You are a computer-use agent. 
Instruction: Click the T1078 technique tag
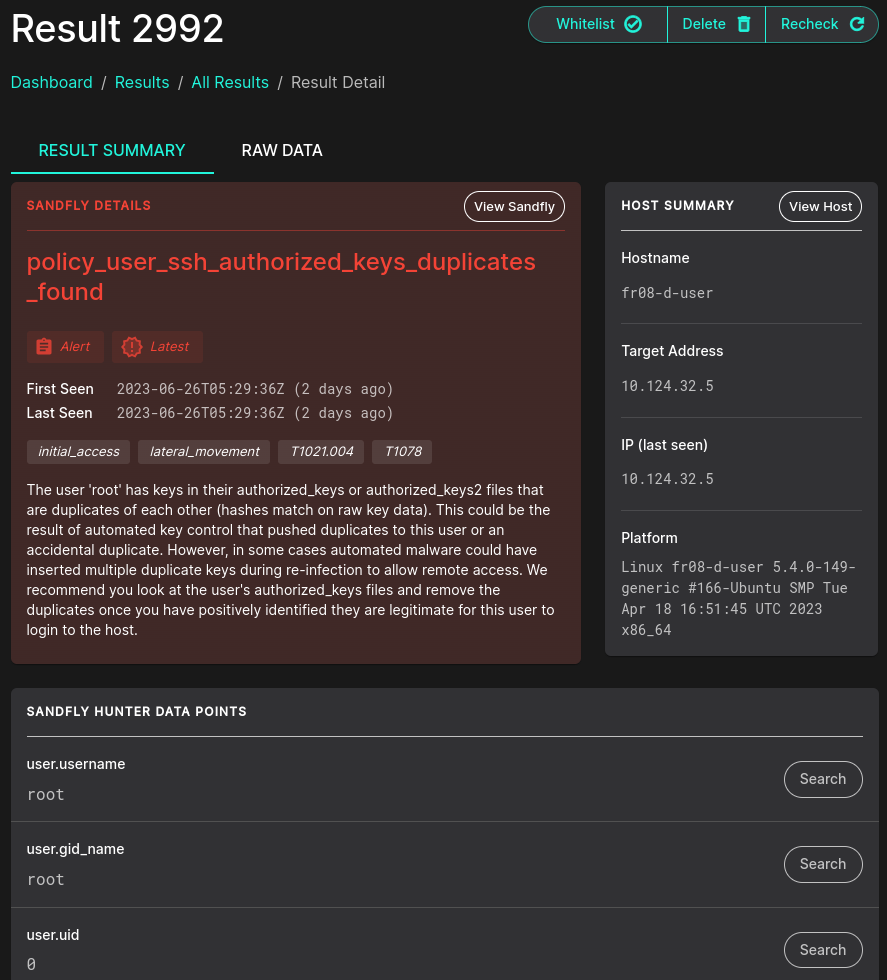[x=403, y=451]
